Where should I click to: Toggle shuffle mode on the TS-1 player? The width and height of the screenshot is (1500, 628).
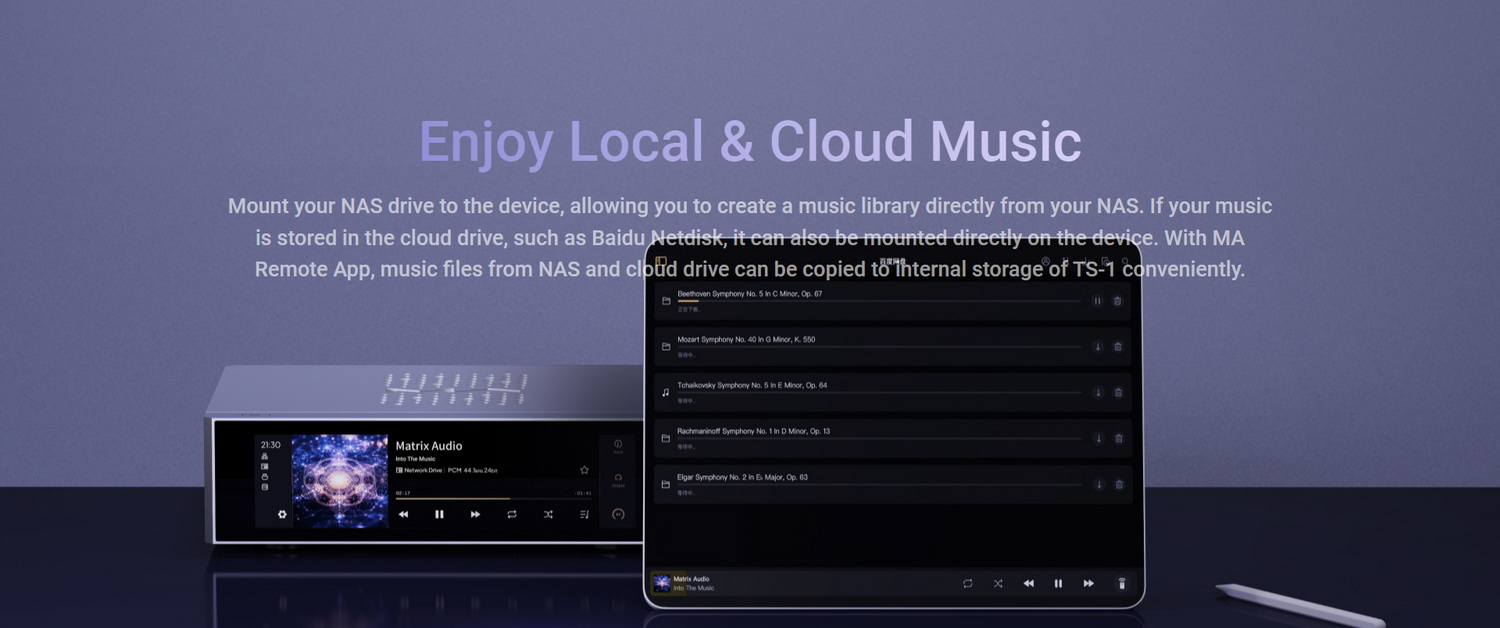(547, 514)
